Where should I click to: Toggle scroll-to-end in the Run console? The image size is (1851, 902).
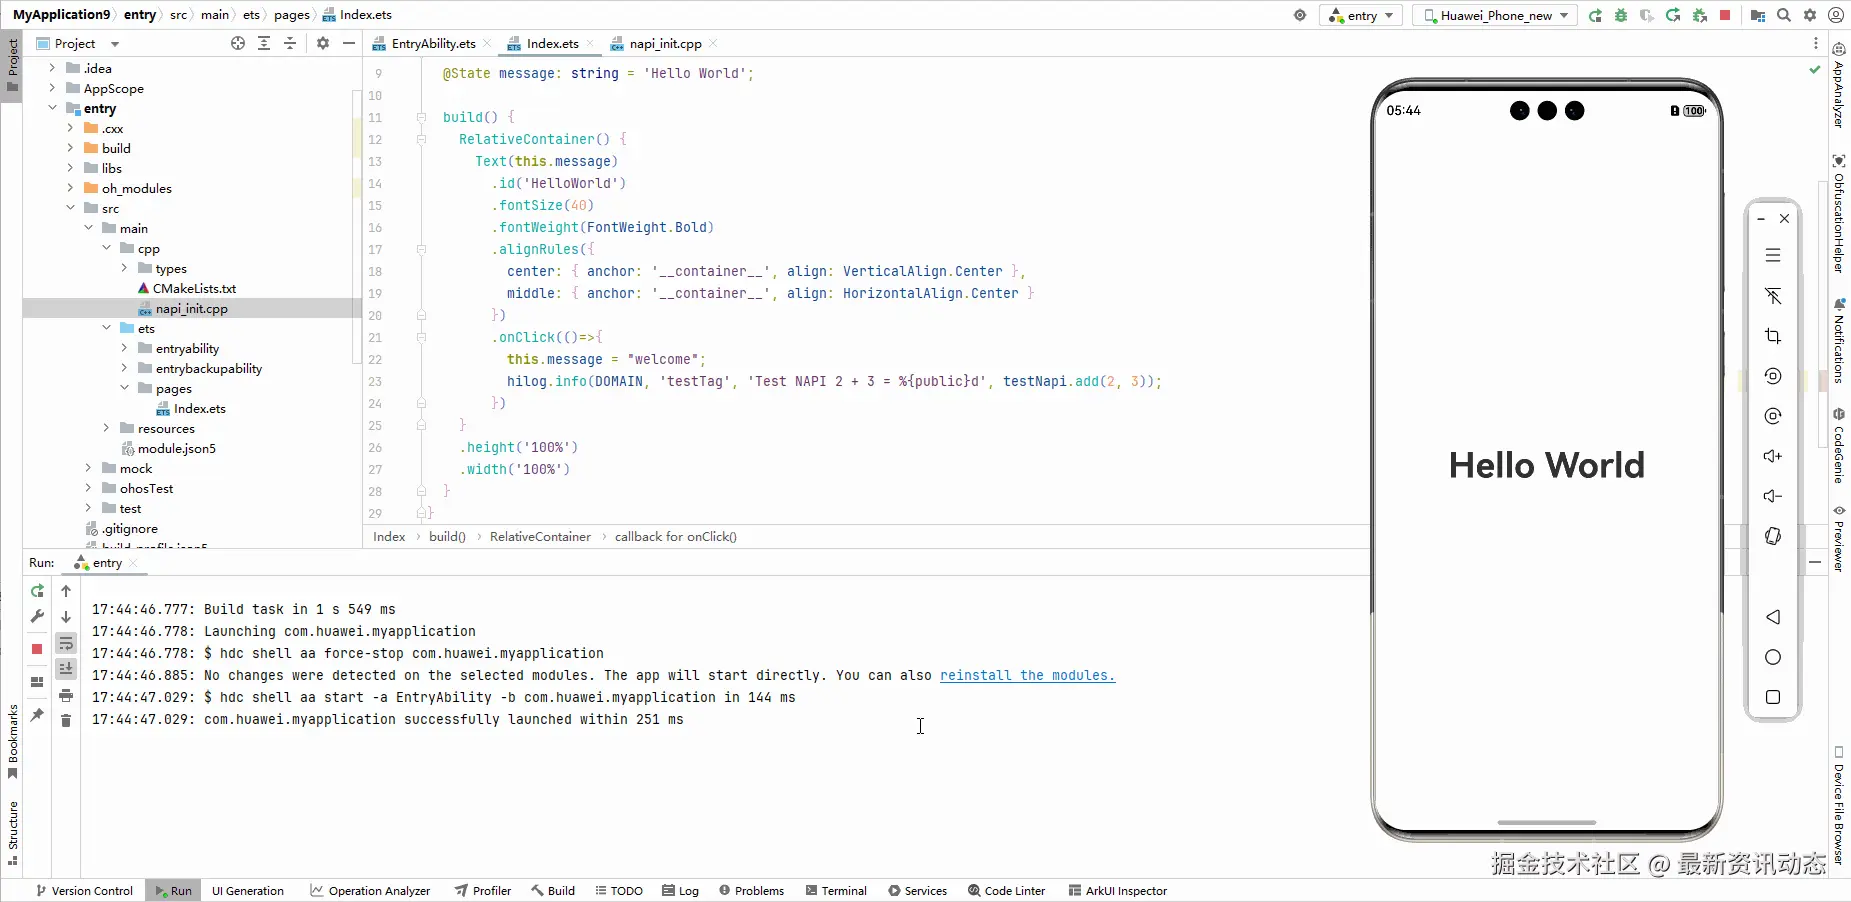[66, 669]
